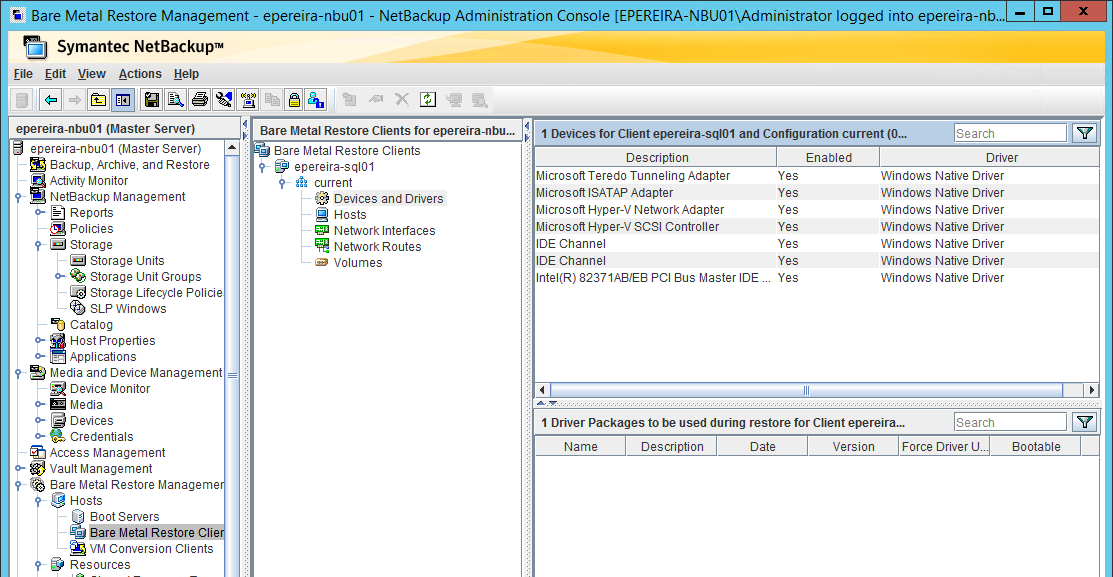The image size is (1113, 577).
Task: Click Bootable column header
Action: pyautogui.click(x=1036, y=446)
